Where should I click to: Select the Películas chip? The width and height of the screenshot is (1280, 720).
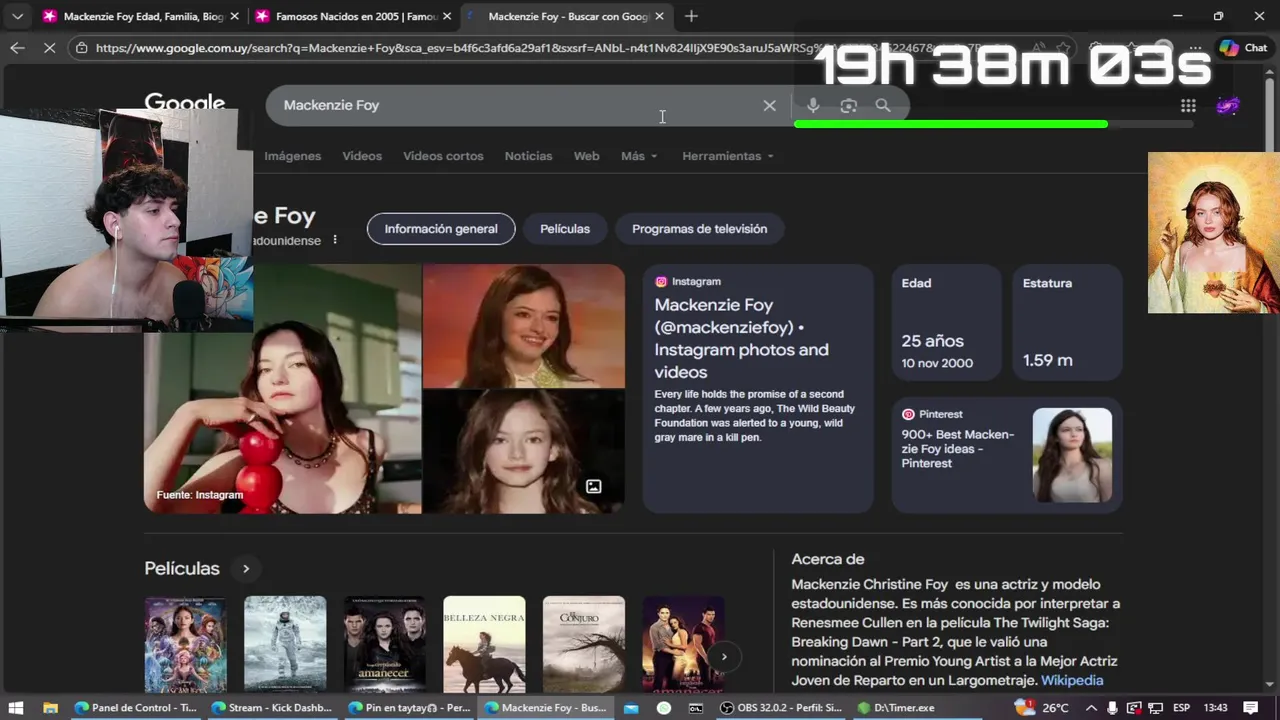pos(565,229)
